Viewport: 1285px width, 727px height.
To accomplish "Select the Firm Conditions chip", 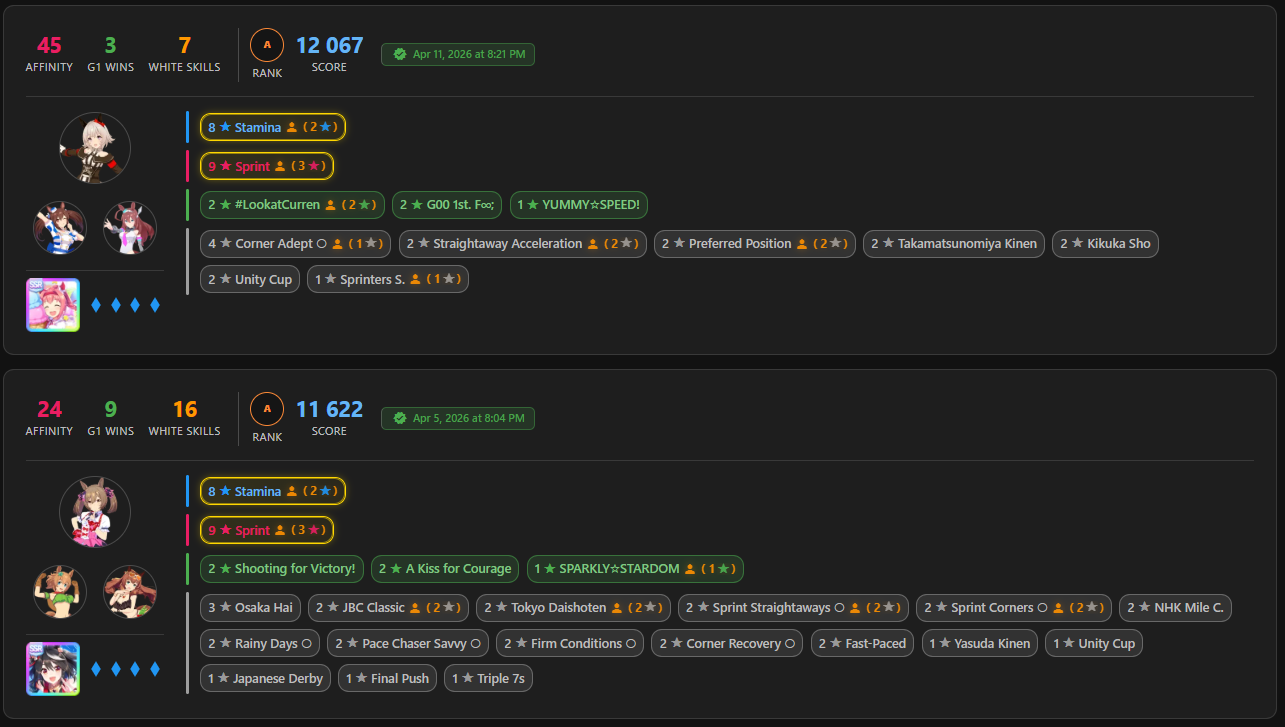I will pos(570,643).
